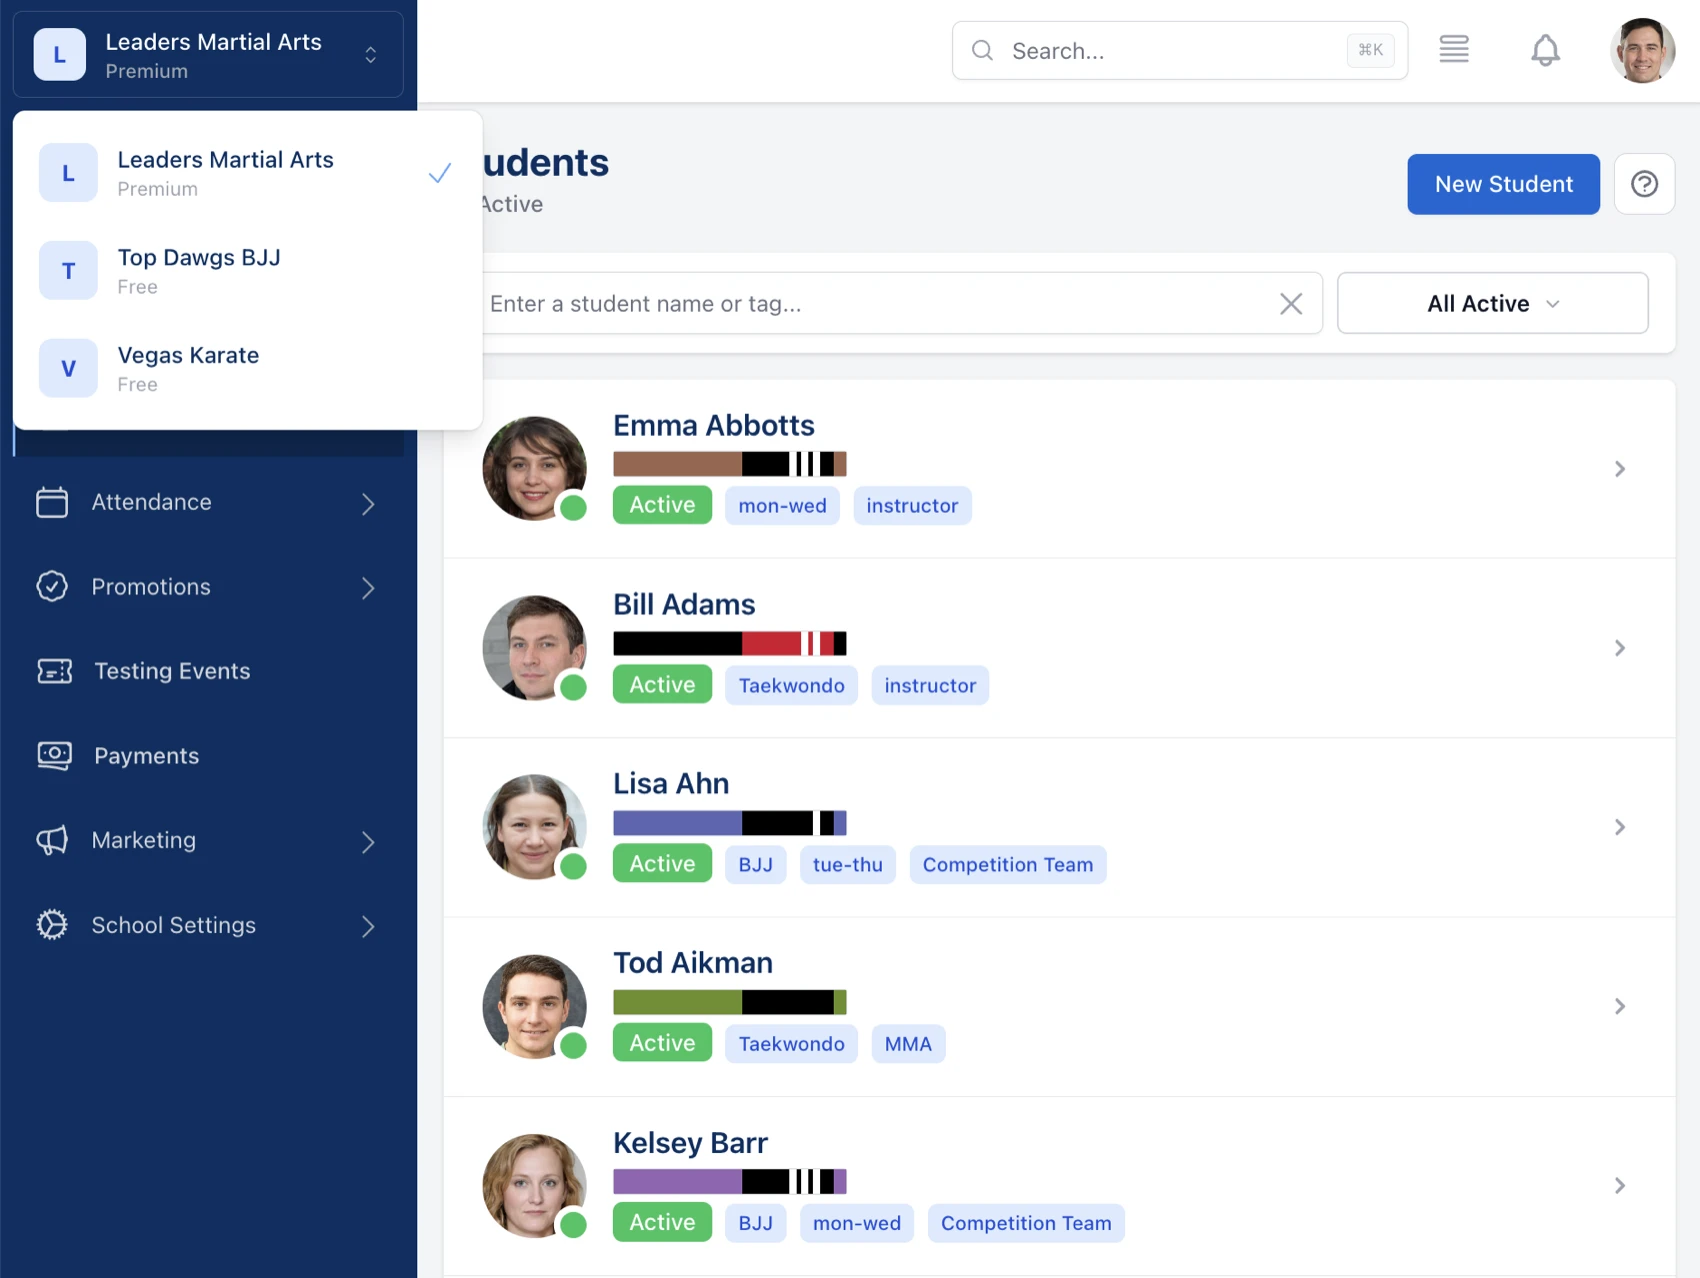Clear the student name filter with X
This screenshot has height=1278, width=1700.
click(1290, 304)
